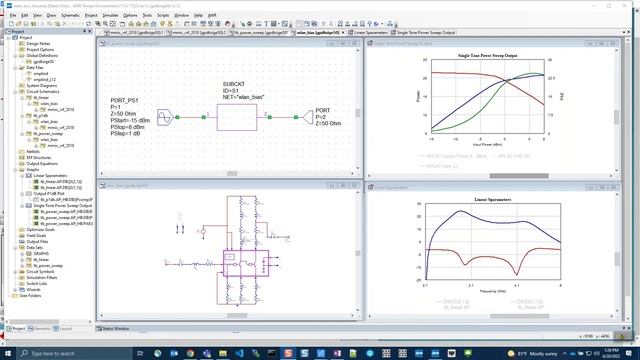Select the Output Equations tree item
640x360 pixels.
click(x=42, y=164)
